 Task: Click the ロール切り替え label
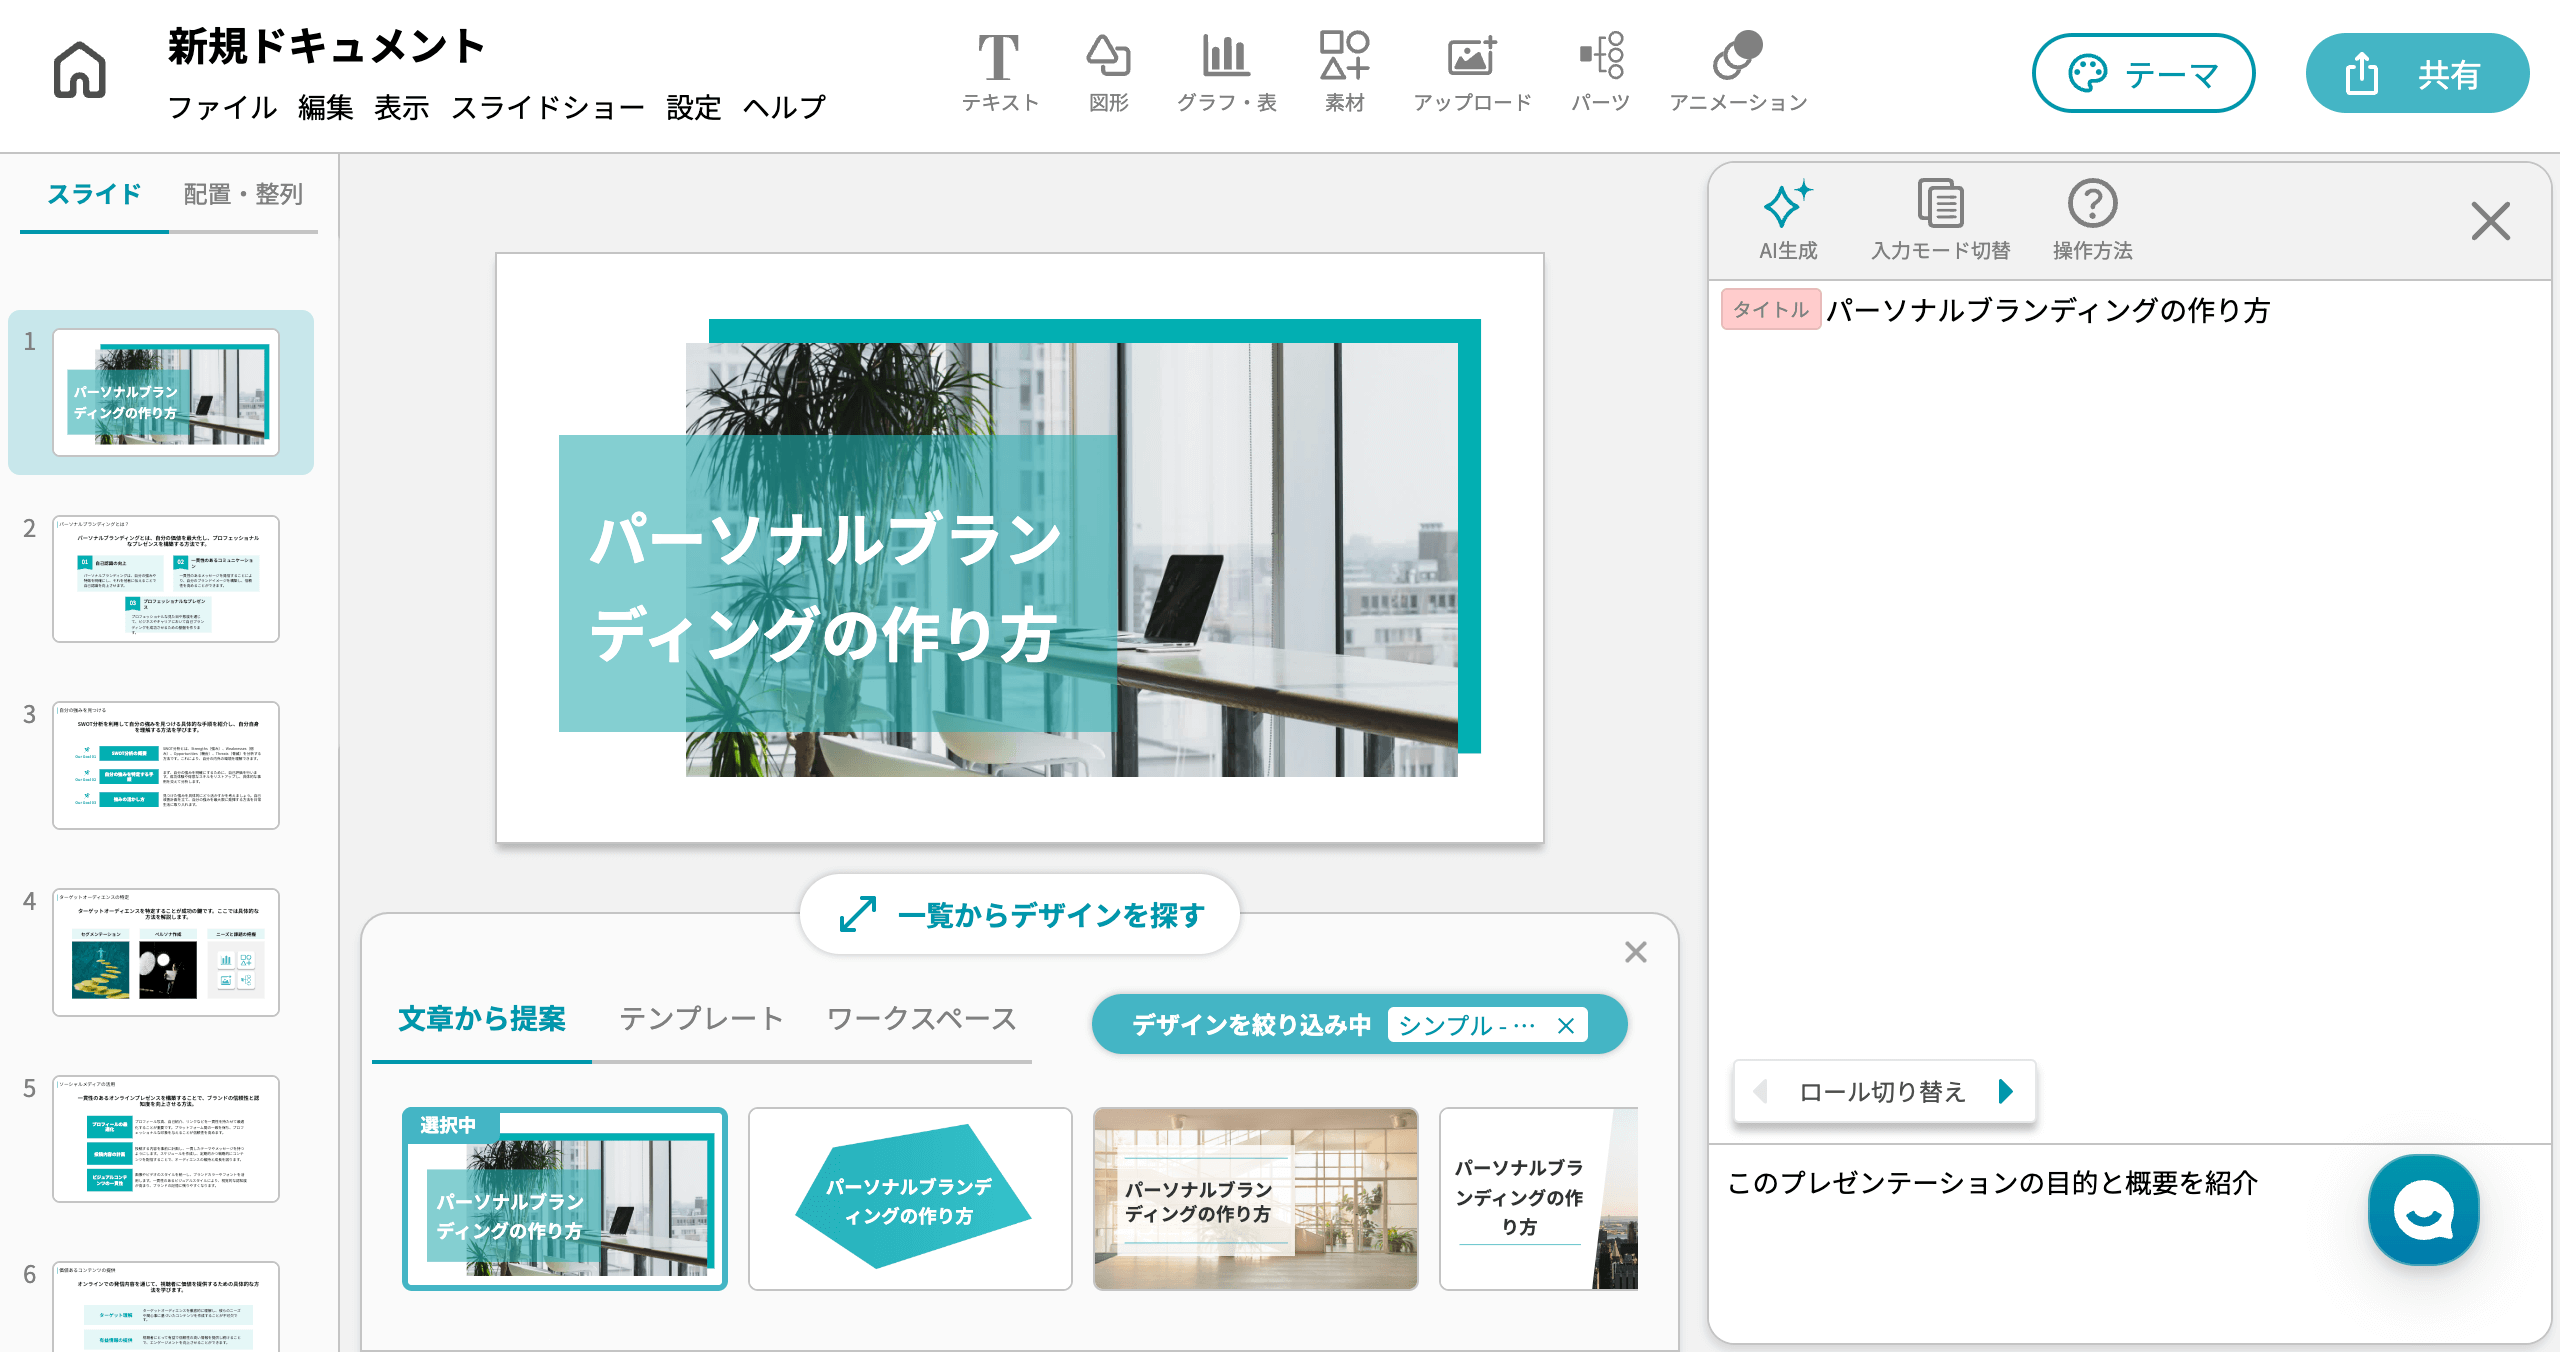click(1882, 1091)
